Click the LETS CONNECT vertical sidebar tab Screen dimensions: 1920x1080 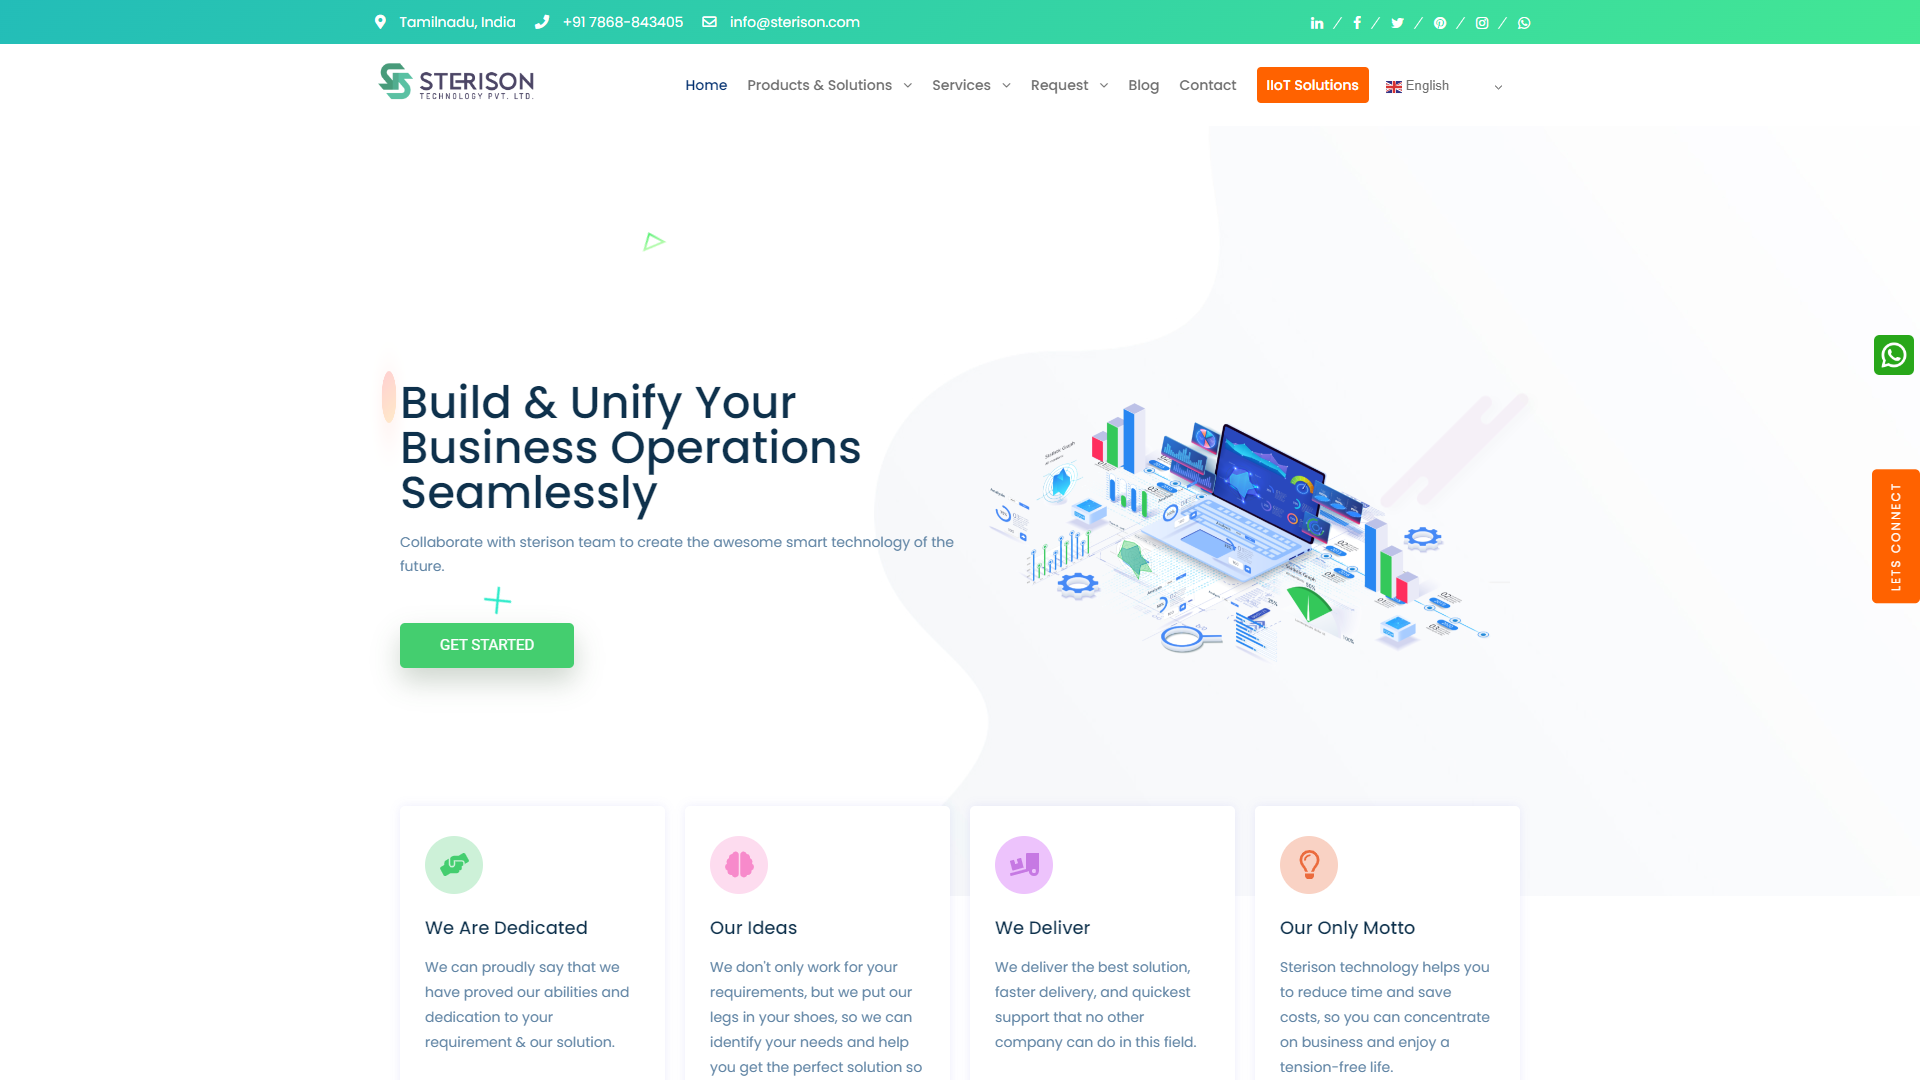pyautogui.click(x=1894, y=535)
